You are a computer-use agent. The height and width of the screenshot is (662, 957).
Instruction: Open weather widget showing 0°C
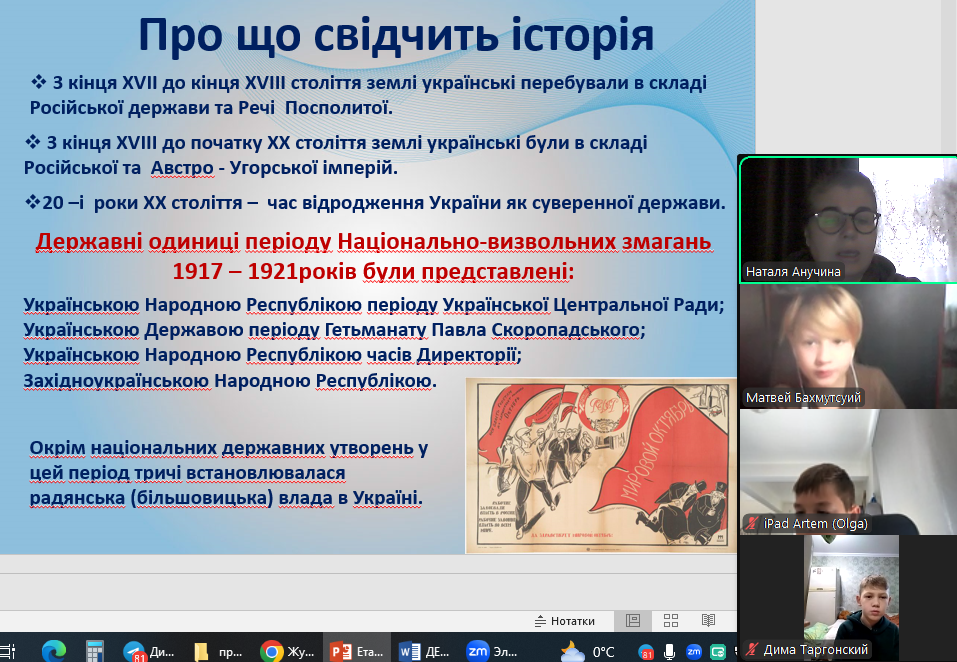pyautogui.click(x=587, y=652)
